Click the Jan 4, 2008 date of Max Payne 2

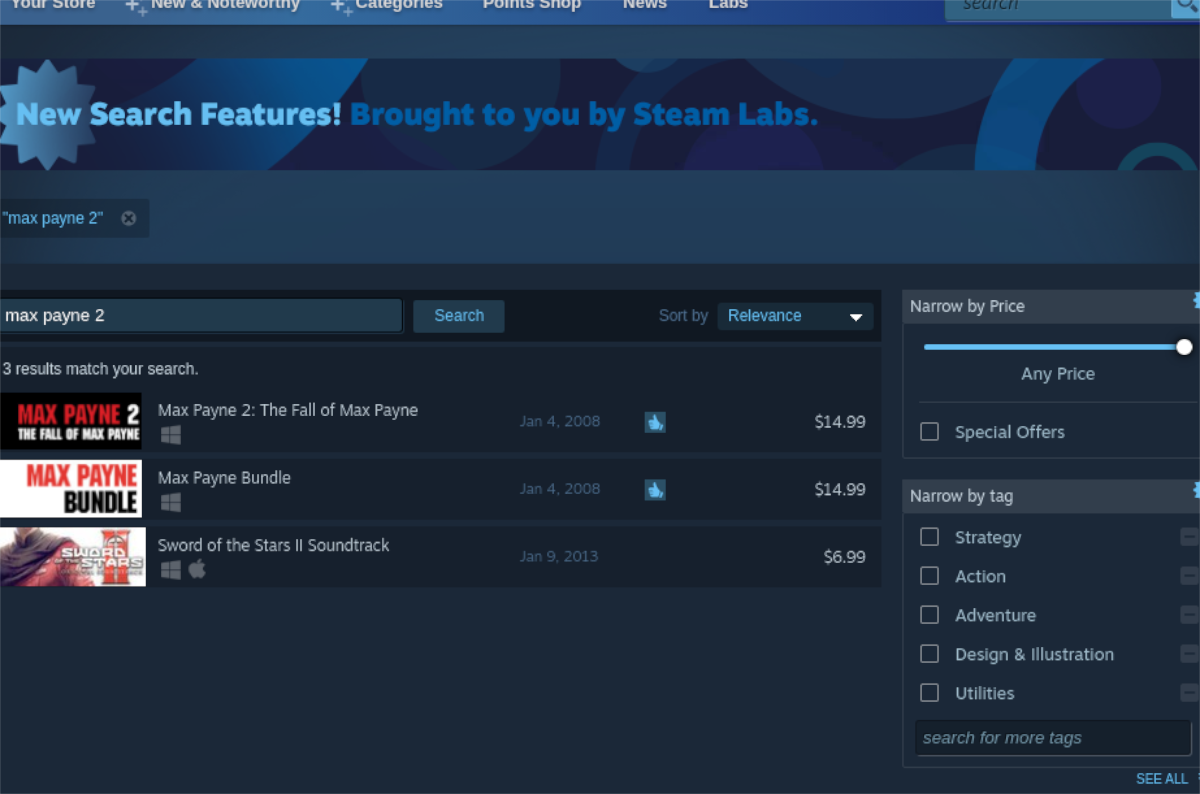(560, 422)
